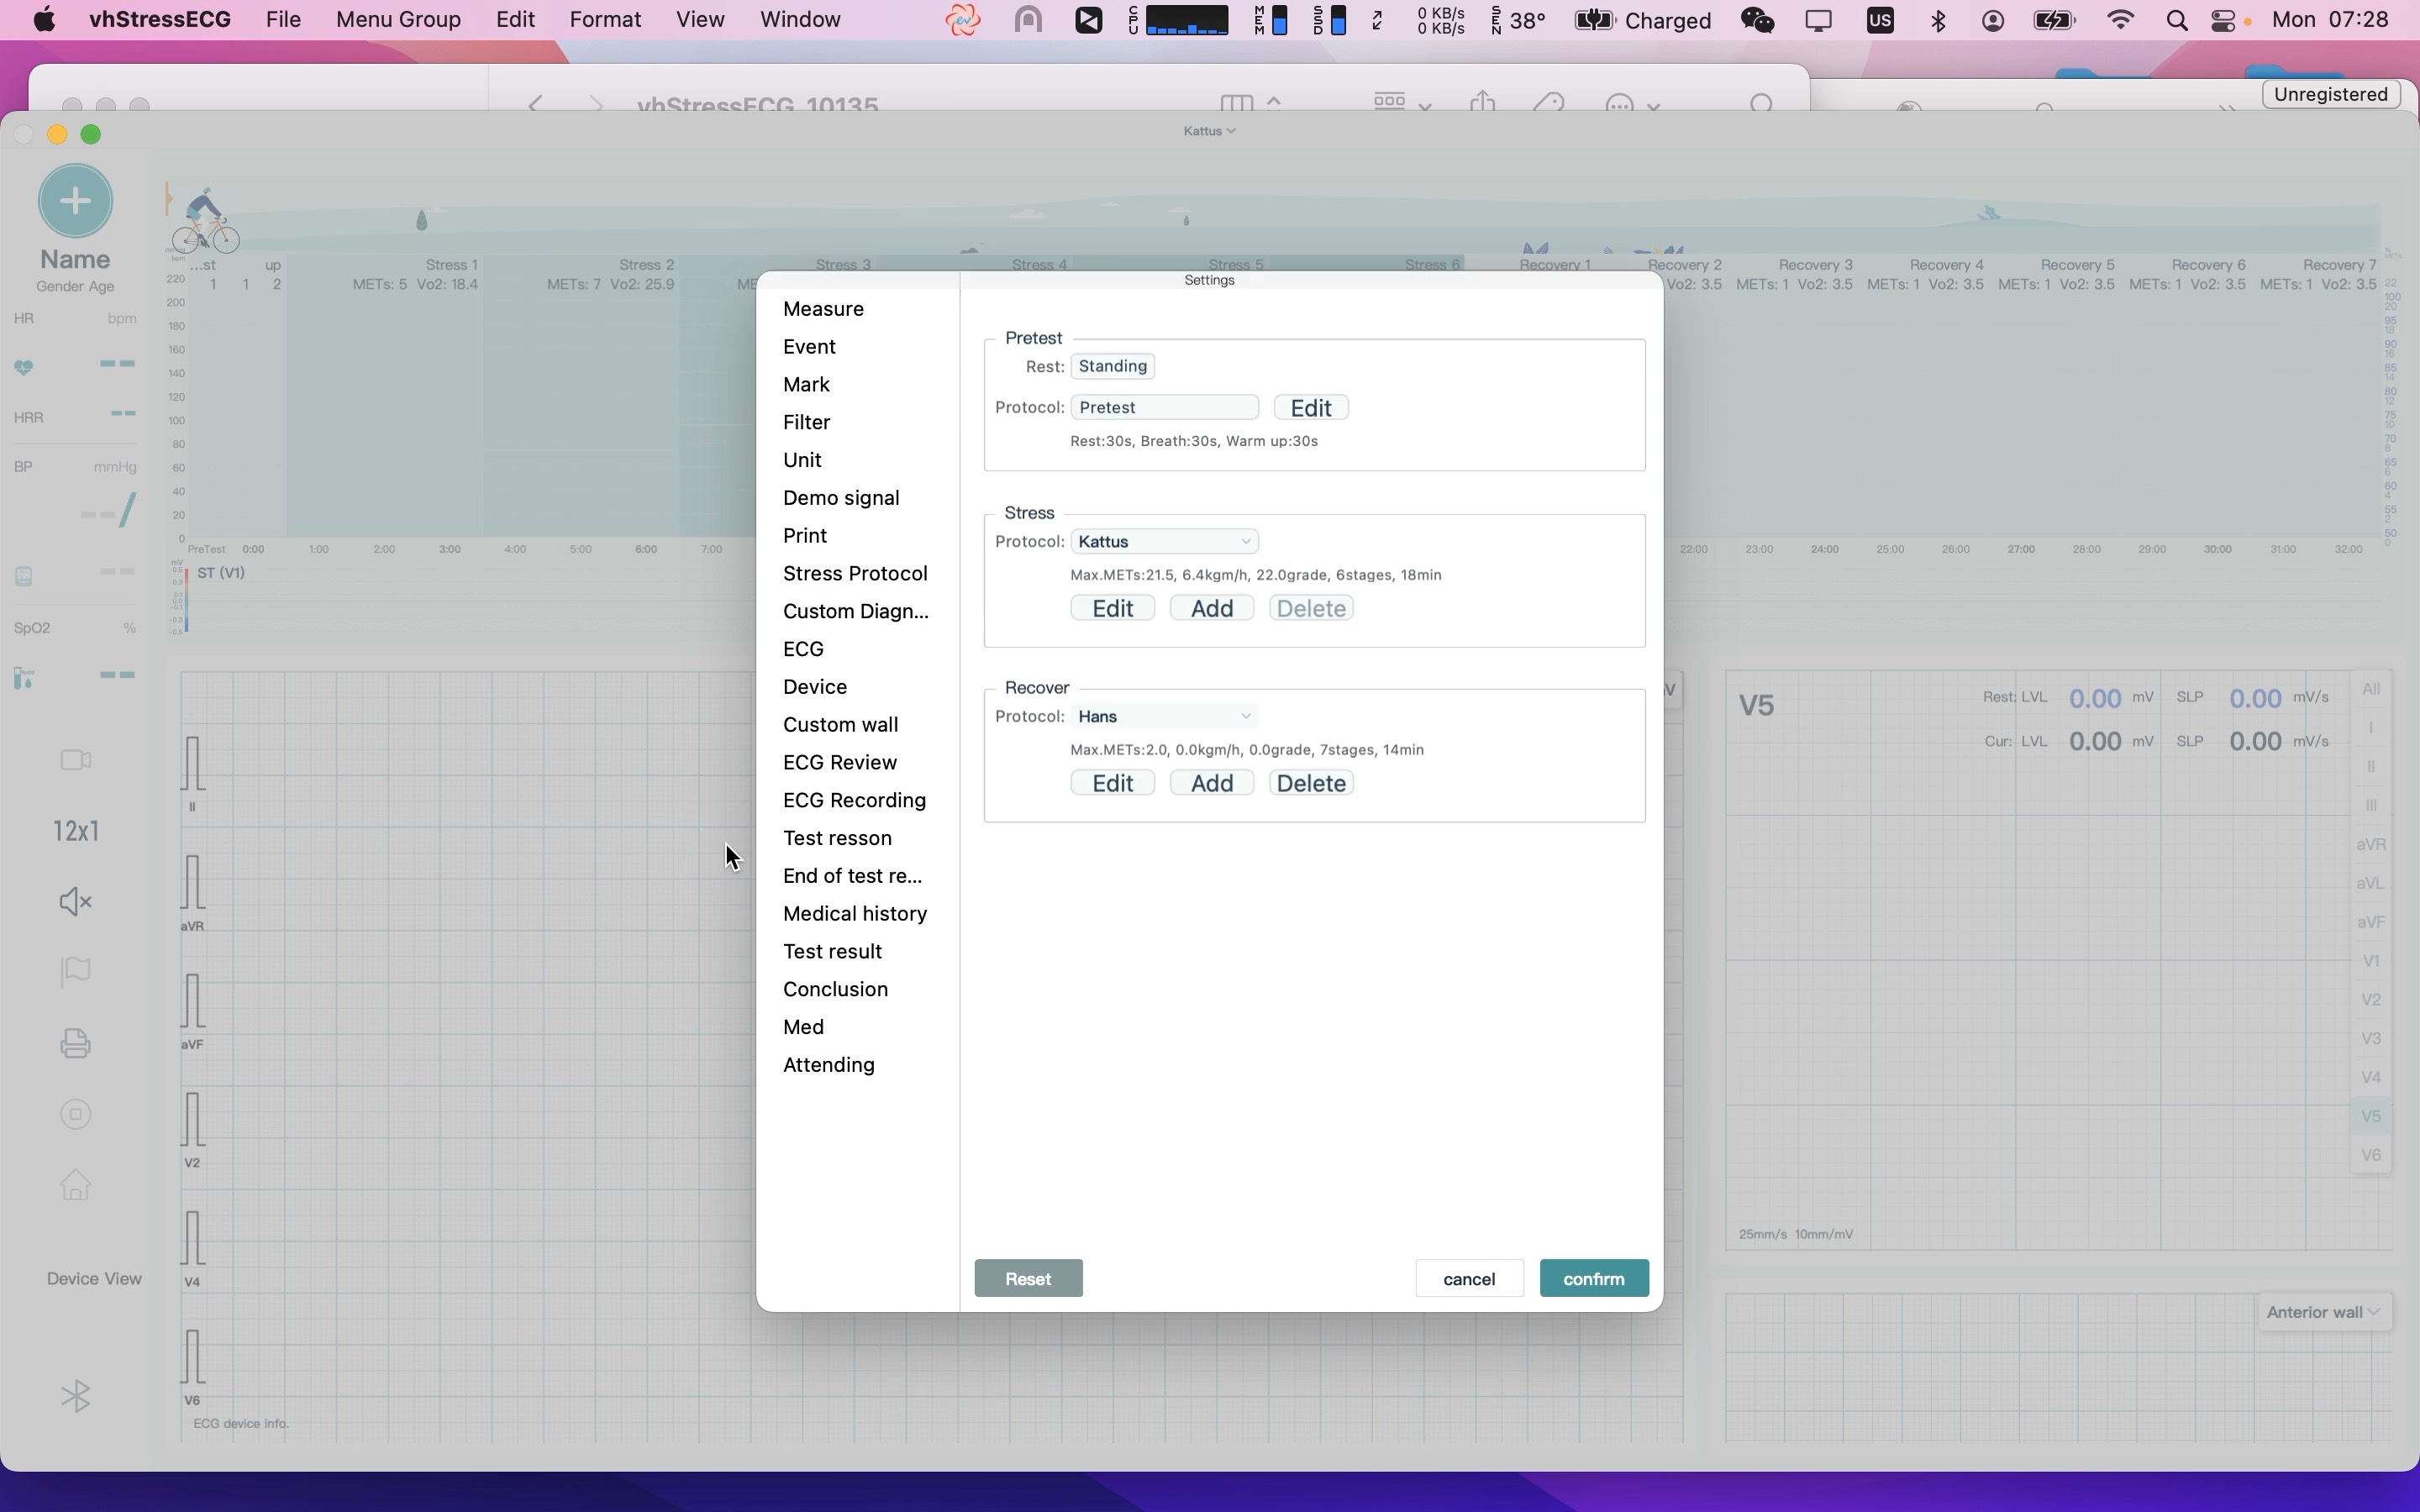Image resolution: width=2420 pixels, height=1512 pixels.
Task: Click the screen mirroring display icon
Action: click(x=1818, y=20)
